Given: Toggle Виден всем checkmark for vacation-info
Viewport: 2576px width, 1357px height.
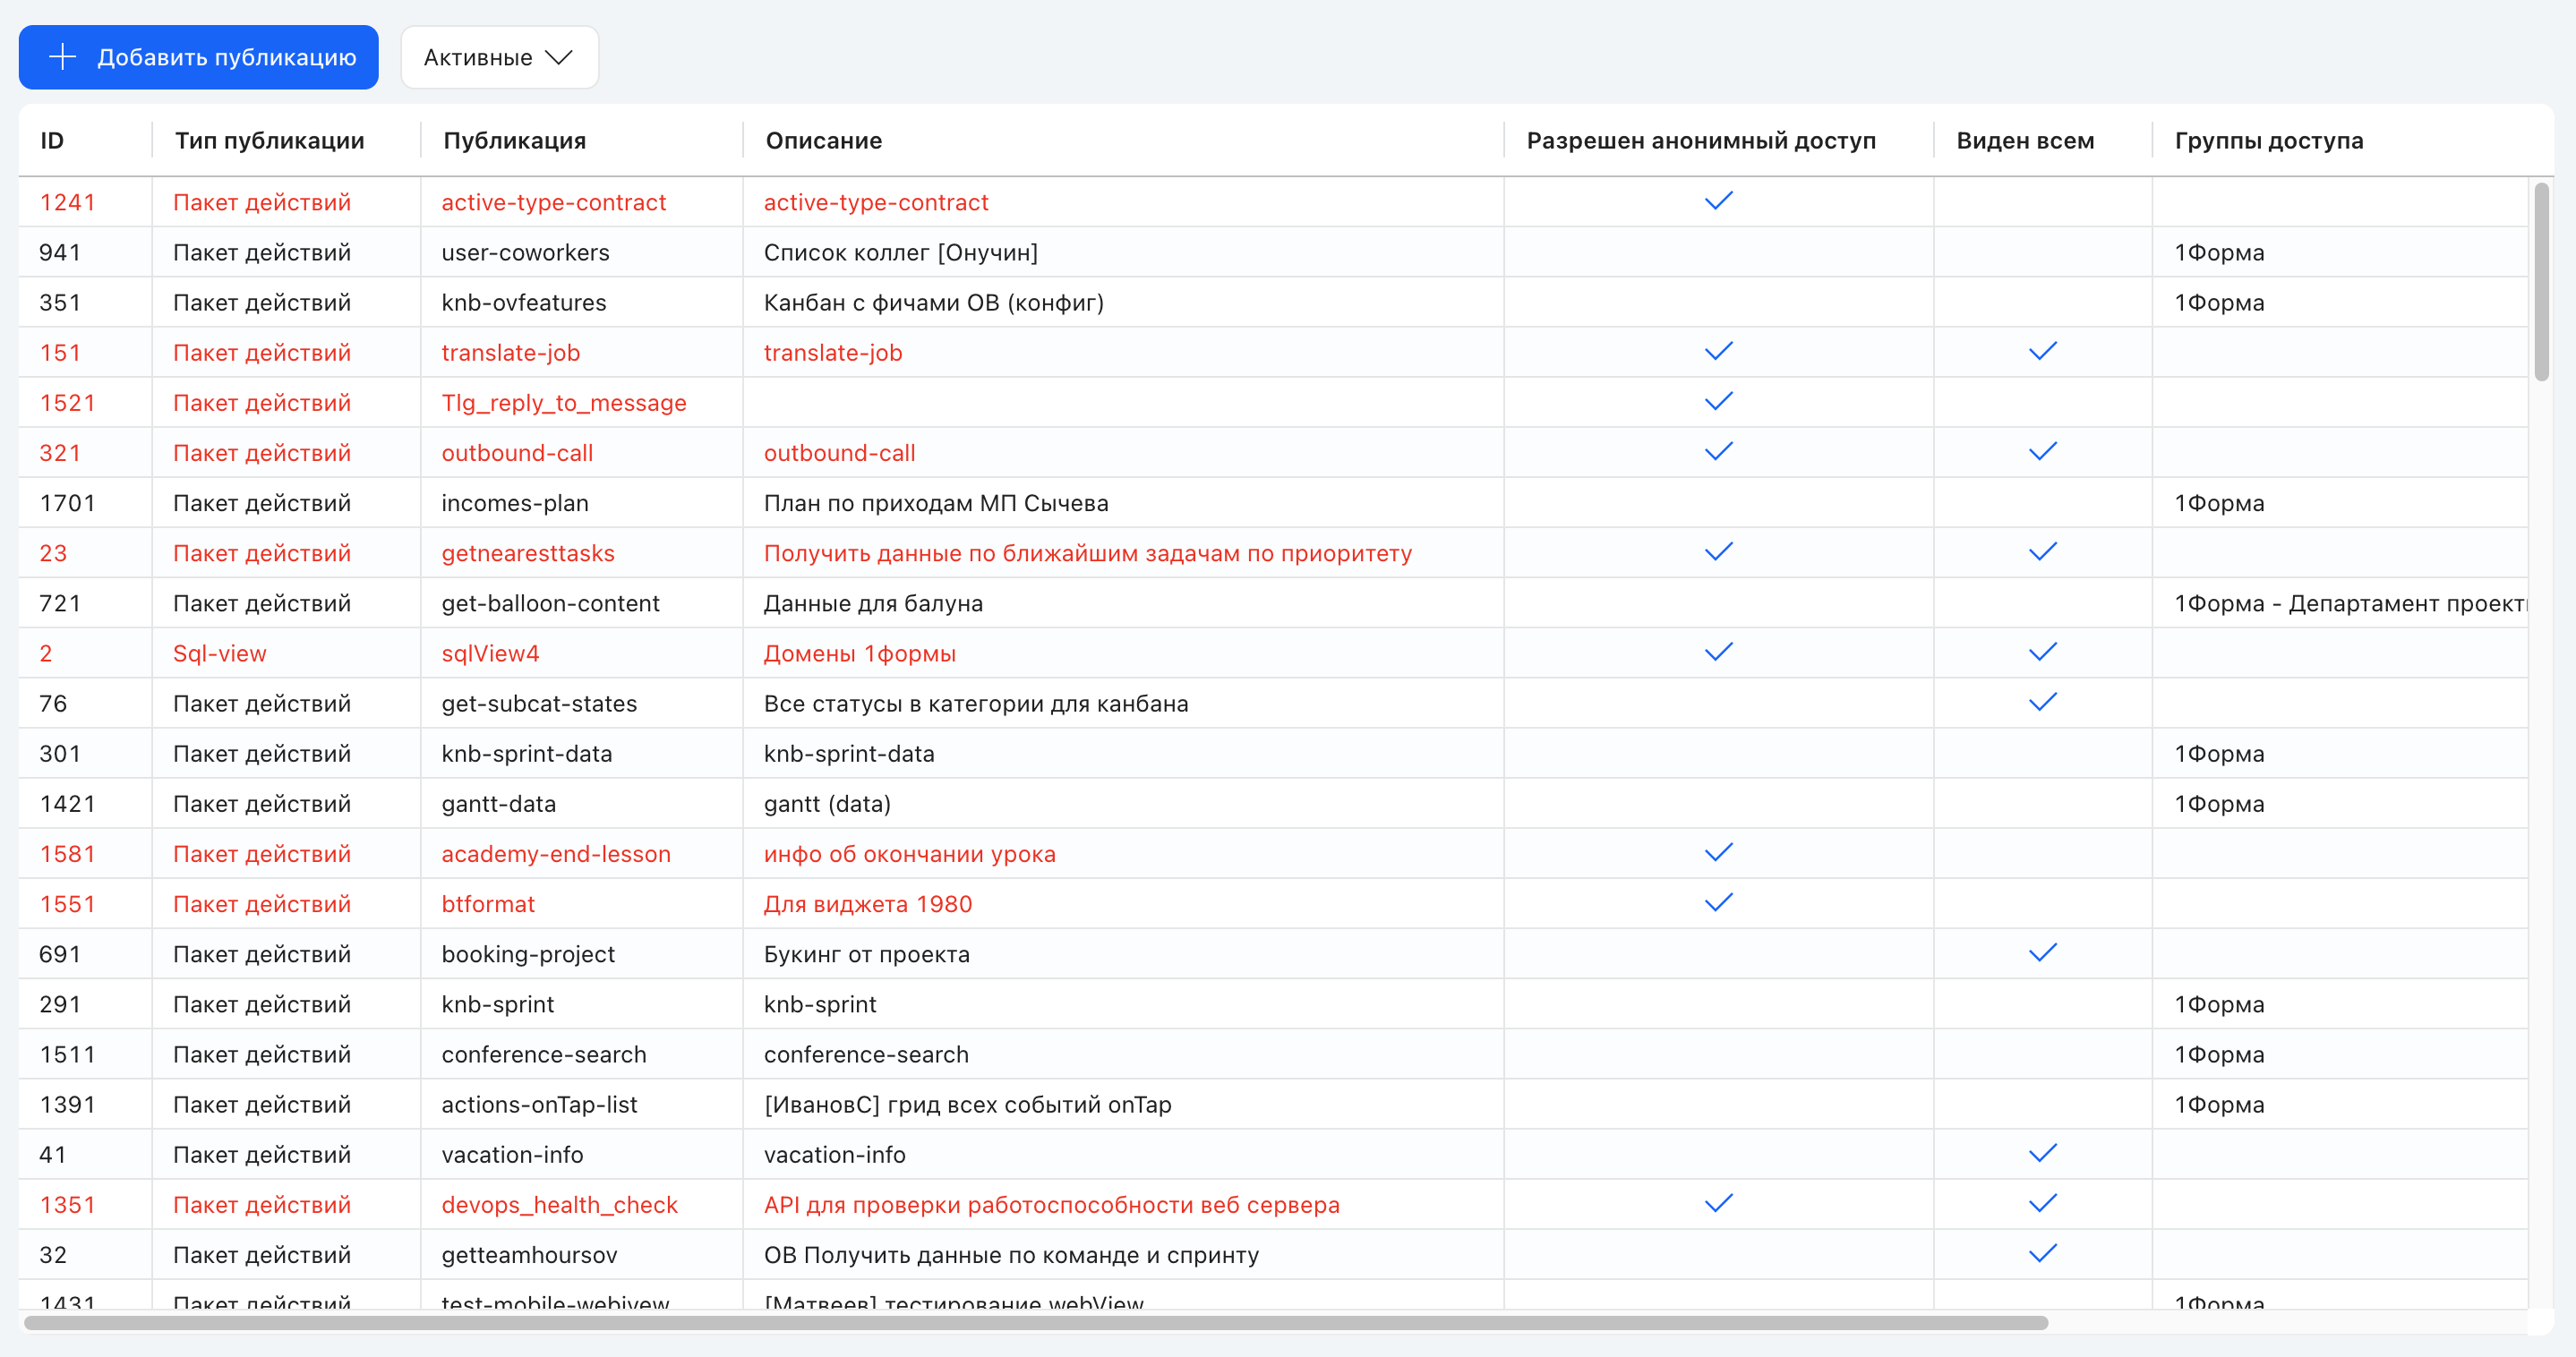Looking at the screenshot, I should (x=2042, y=1153).
